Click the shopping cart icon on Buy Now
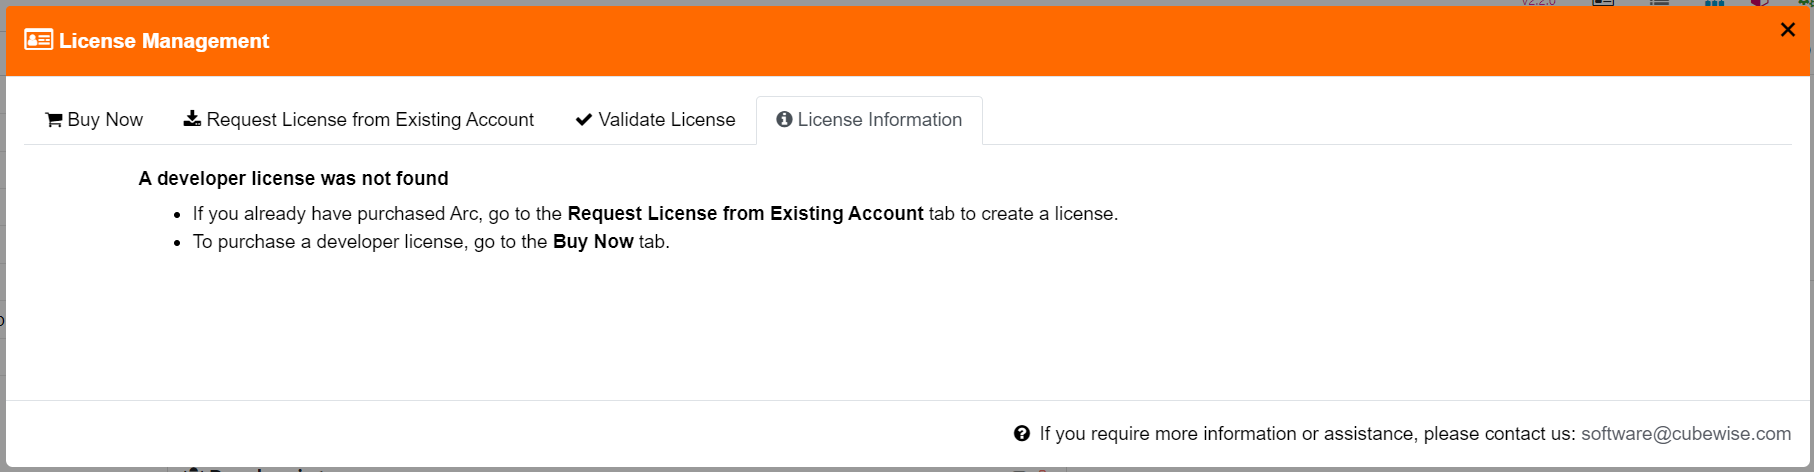This screenshot has width=1814, height=472. coord(54,120)
